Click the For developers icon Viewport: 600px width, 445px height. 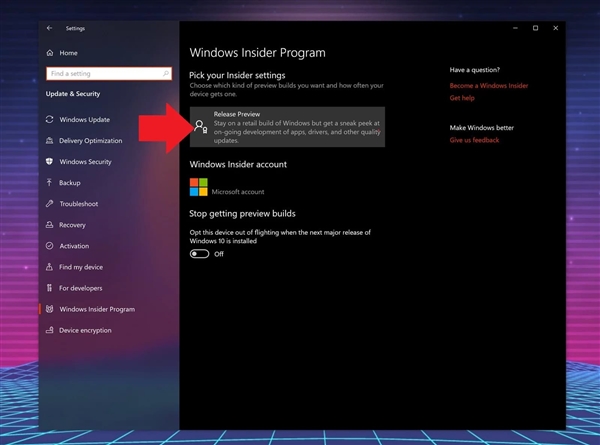click(x=49, y=288)
